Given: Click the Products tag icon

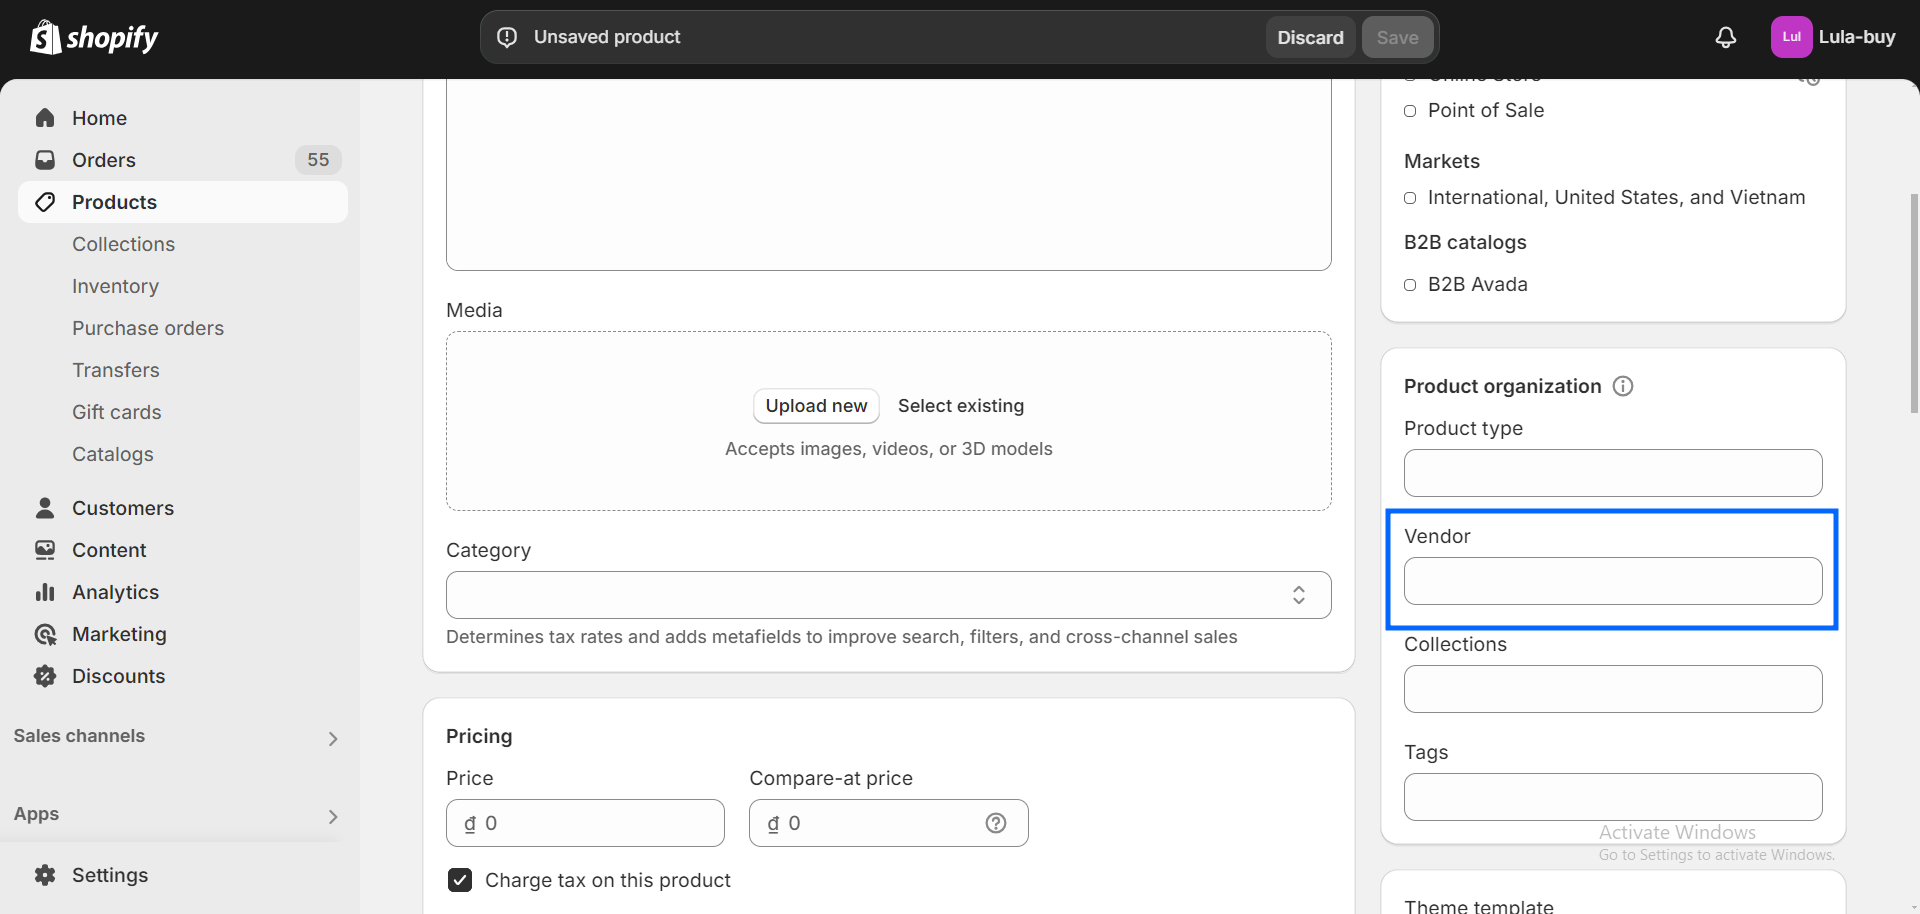Looking at the screenshot, I should coord(45,202).
